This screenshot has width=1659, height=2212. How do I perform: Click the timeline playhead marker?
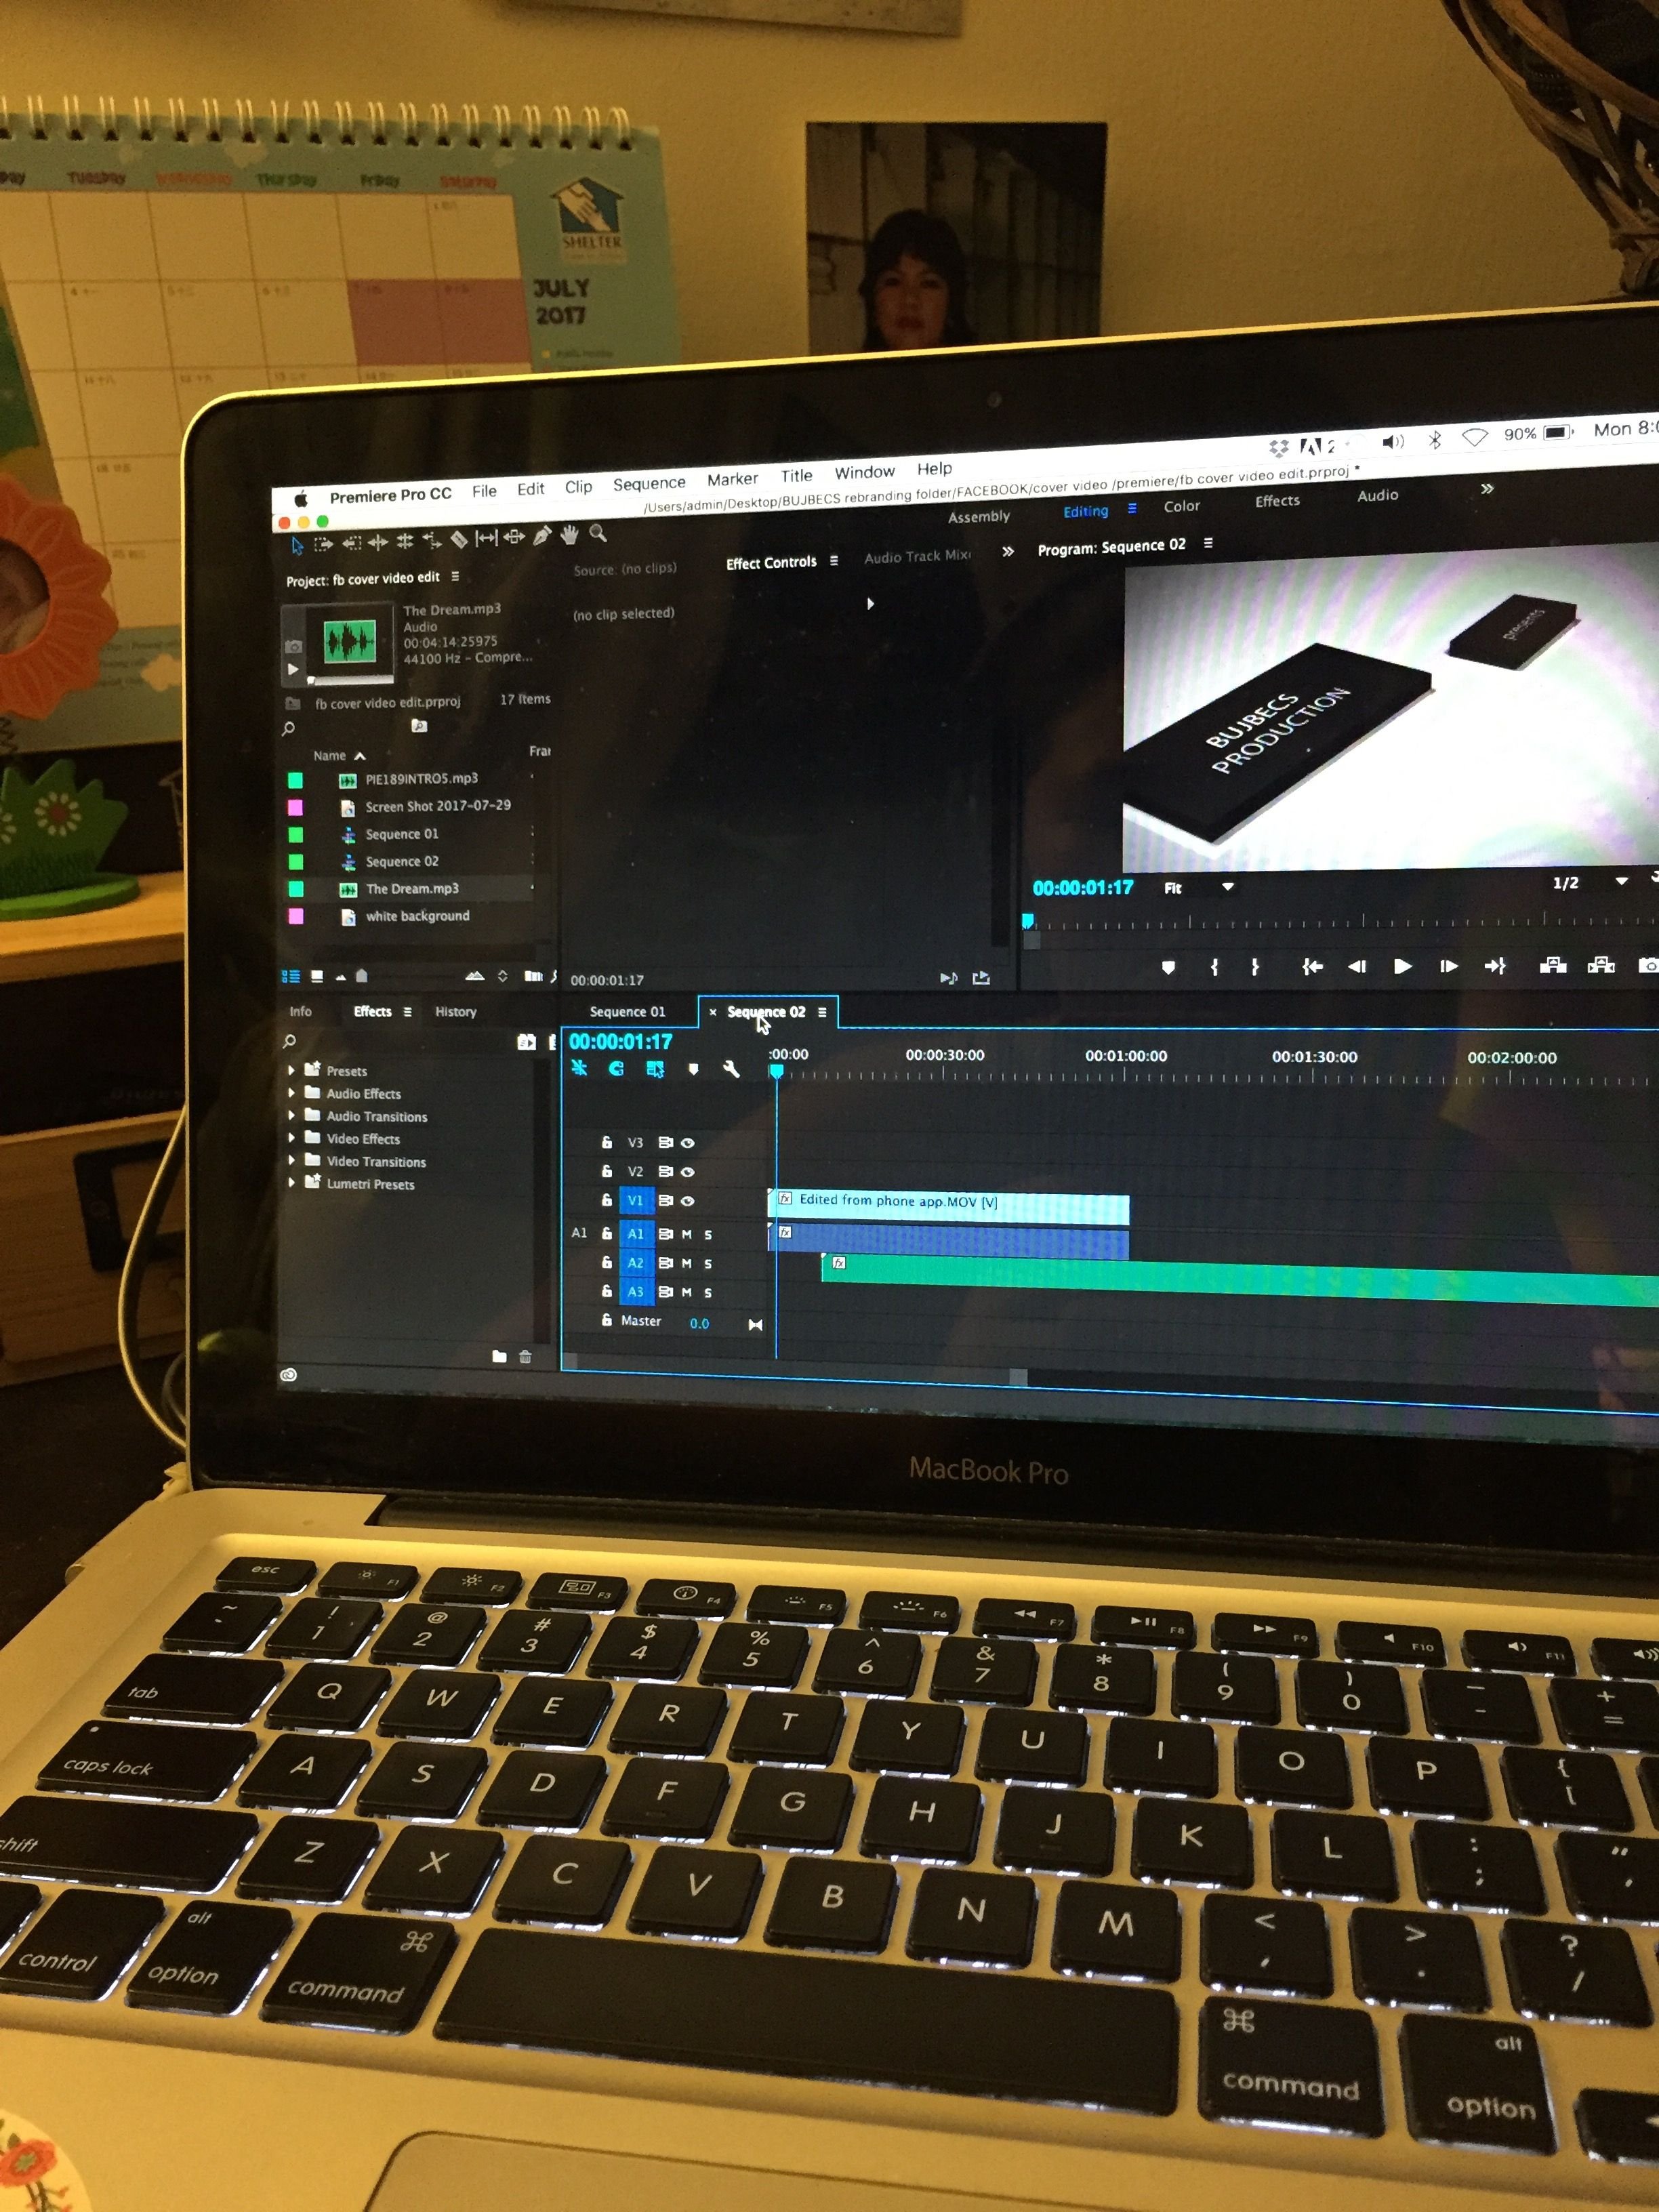(776, 1071)
